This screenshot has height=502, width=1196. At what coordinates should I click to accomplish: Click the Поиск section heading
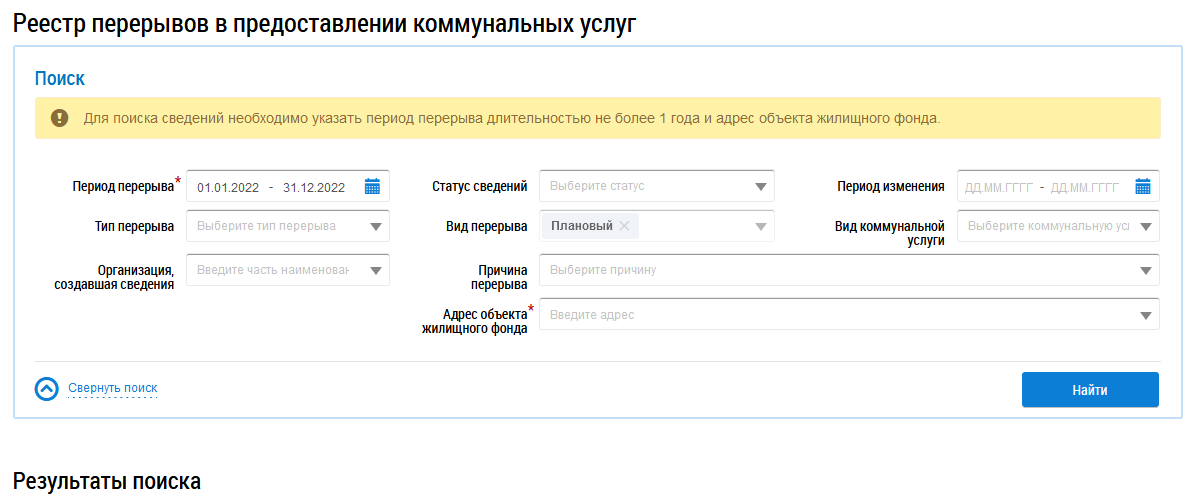click(x=60, y=78)
